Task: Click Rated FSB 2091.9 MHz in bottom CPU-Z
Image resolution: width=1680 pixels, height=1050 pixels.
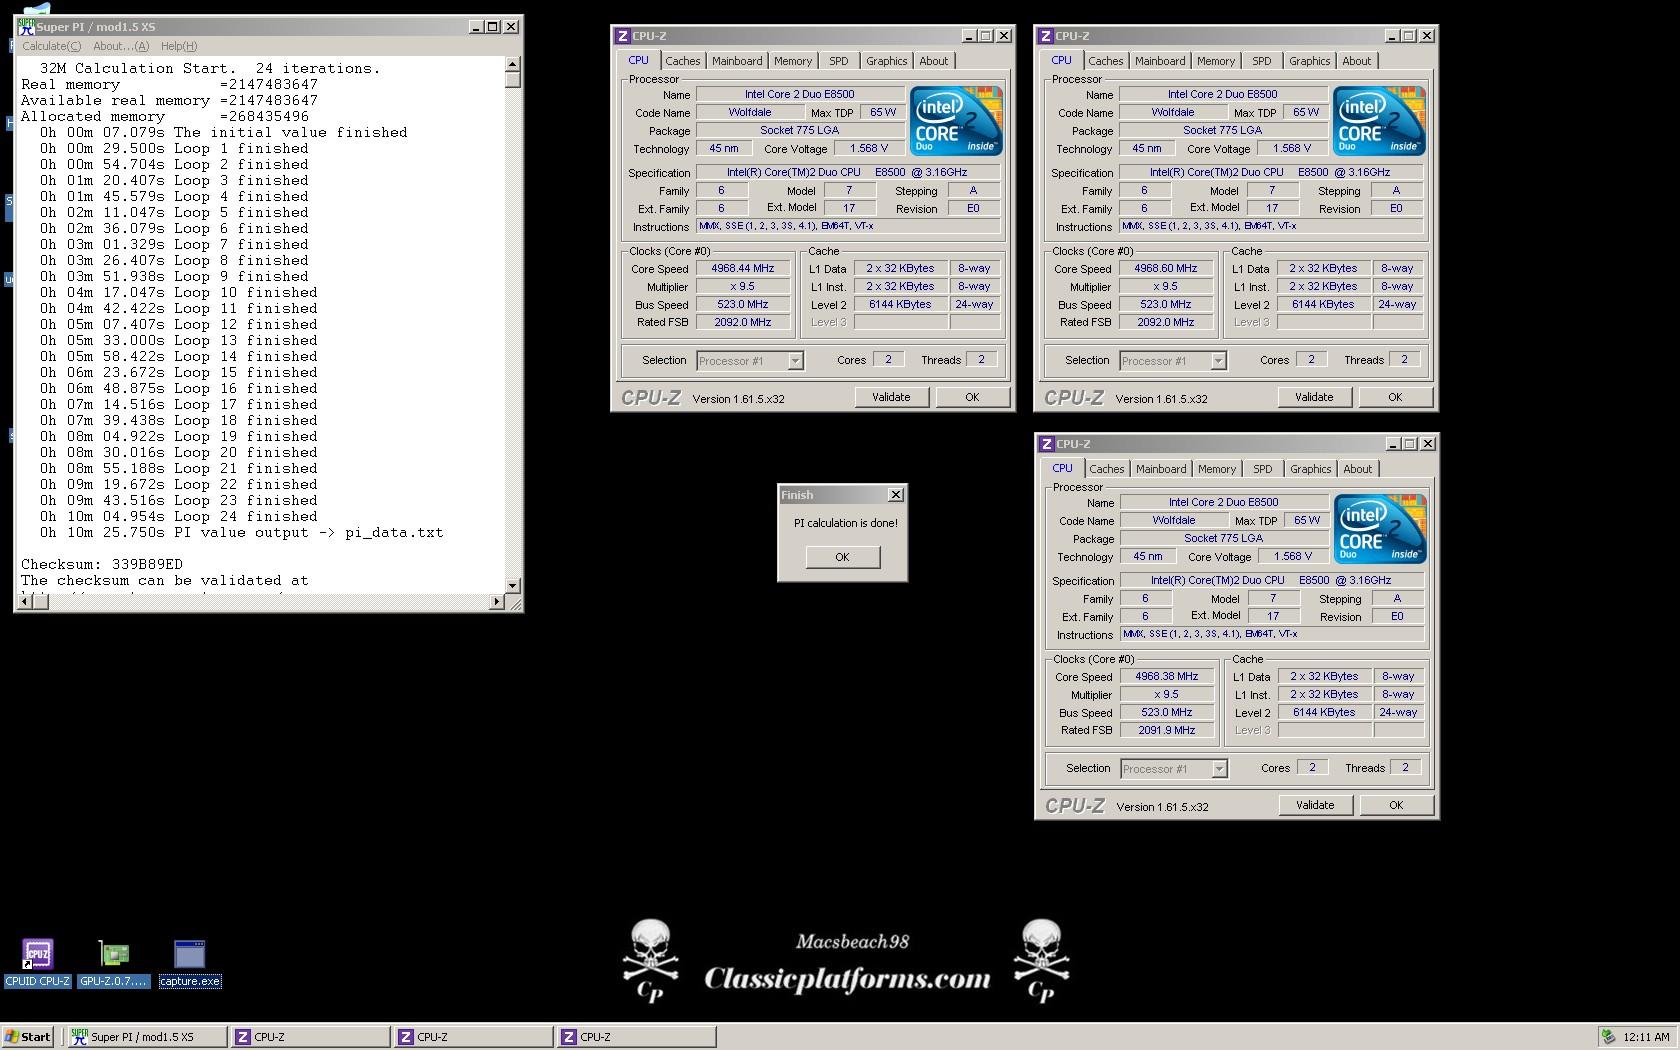Action: point(1166,731)
